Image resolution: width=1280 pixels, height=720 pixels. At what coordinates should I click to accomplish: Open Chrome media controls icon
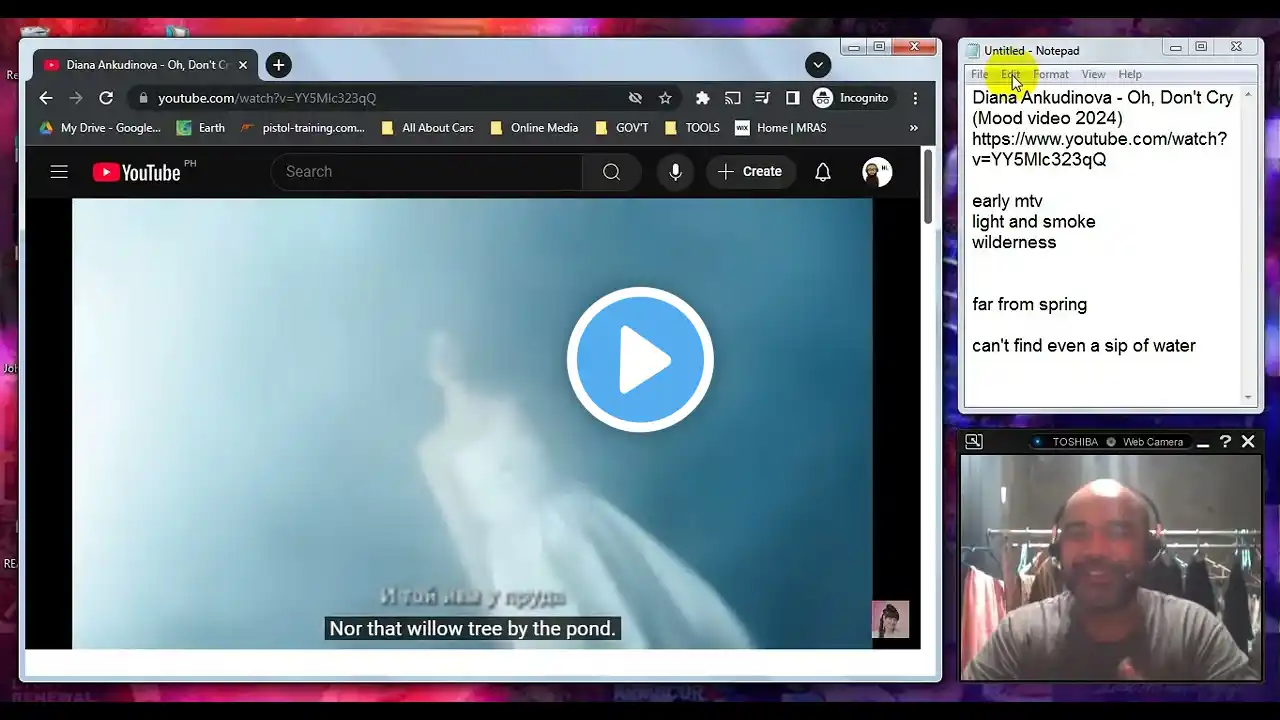(763, 98)
